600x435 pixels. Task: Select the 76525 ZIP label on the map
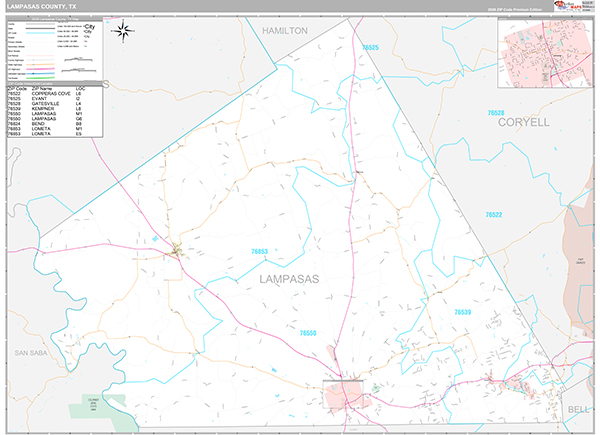371,47
